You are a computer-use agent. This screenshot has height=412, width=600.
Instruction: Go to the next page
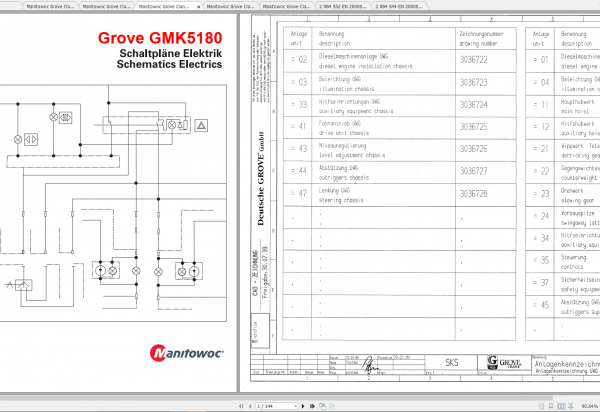click(x=303, y=406)
